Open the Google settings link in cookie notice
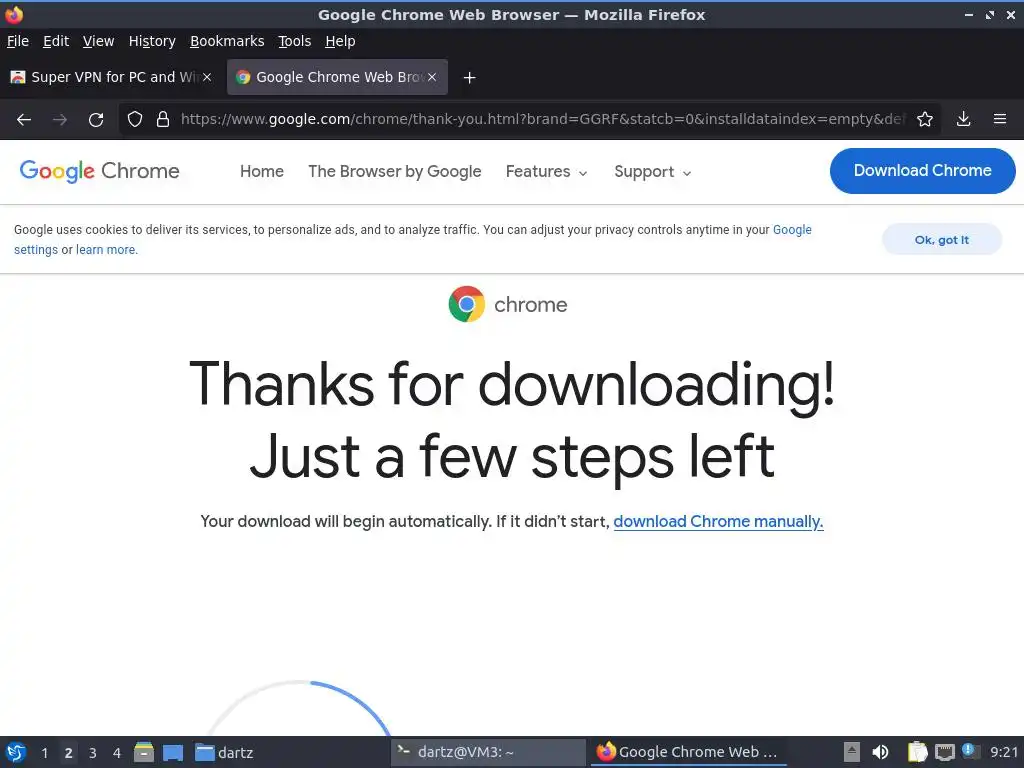1024x768 pixels. (792, 230)
